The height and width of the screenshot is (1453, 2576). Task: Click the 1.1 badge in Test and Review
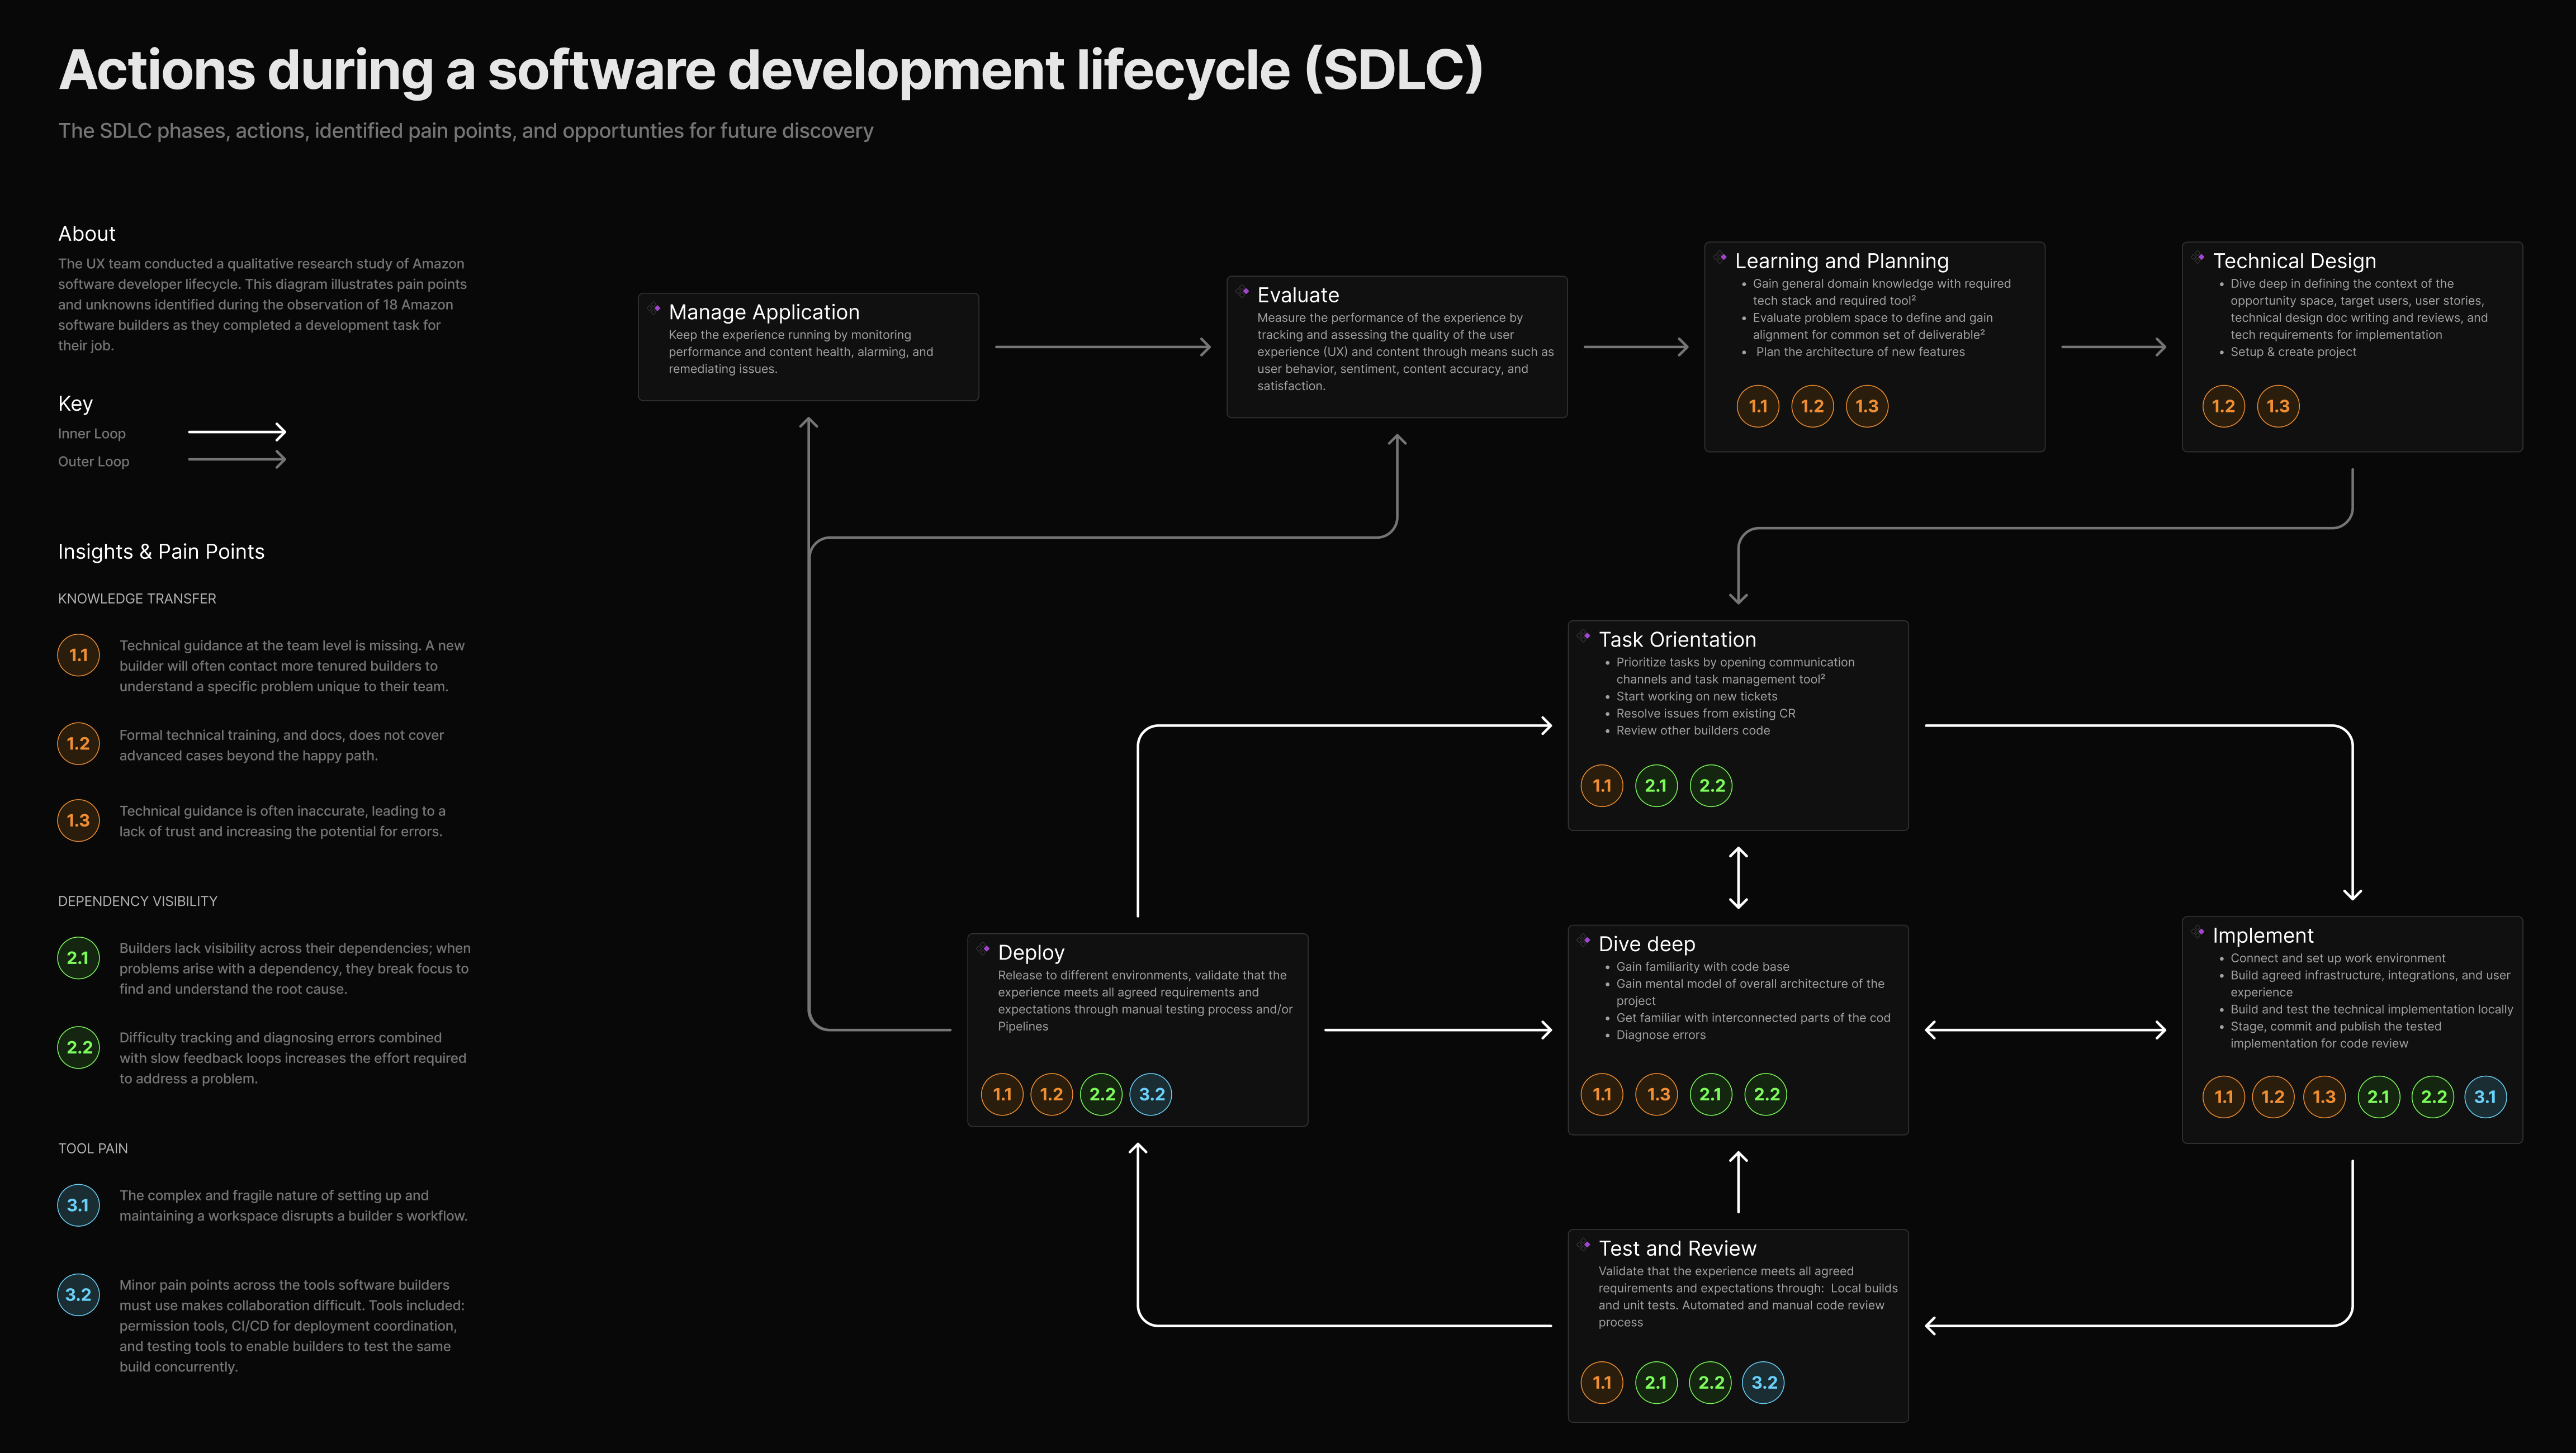pos(1602,1383)
